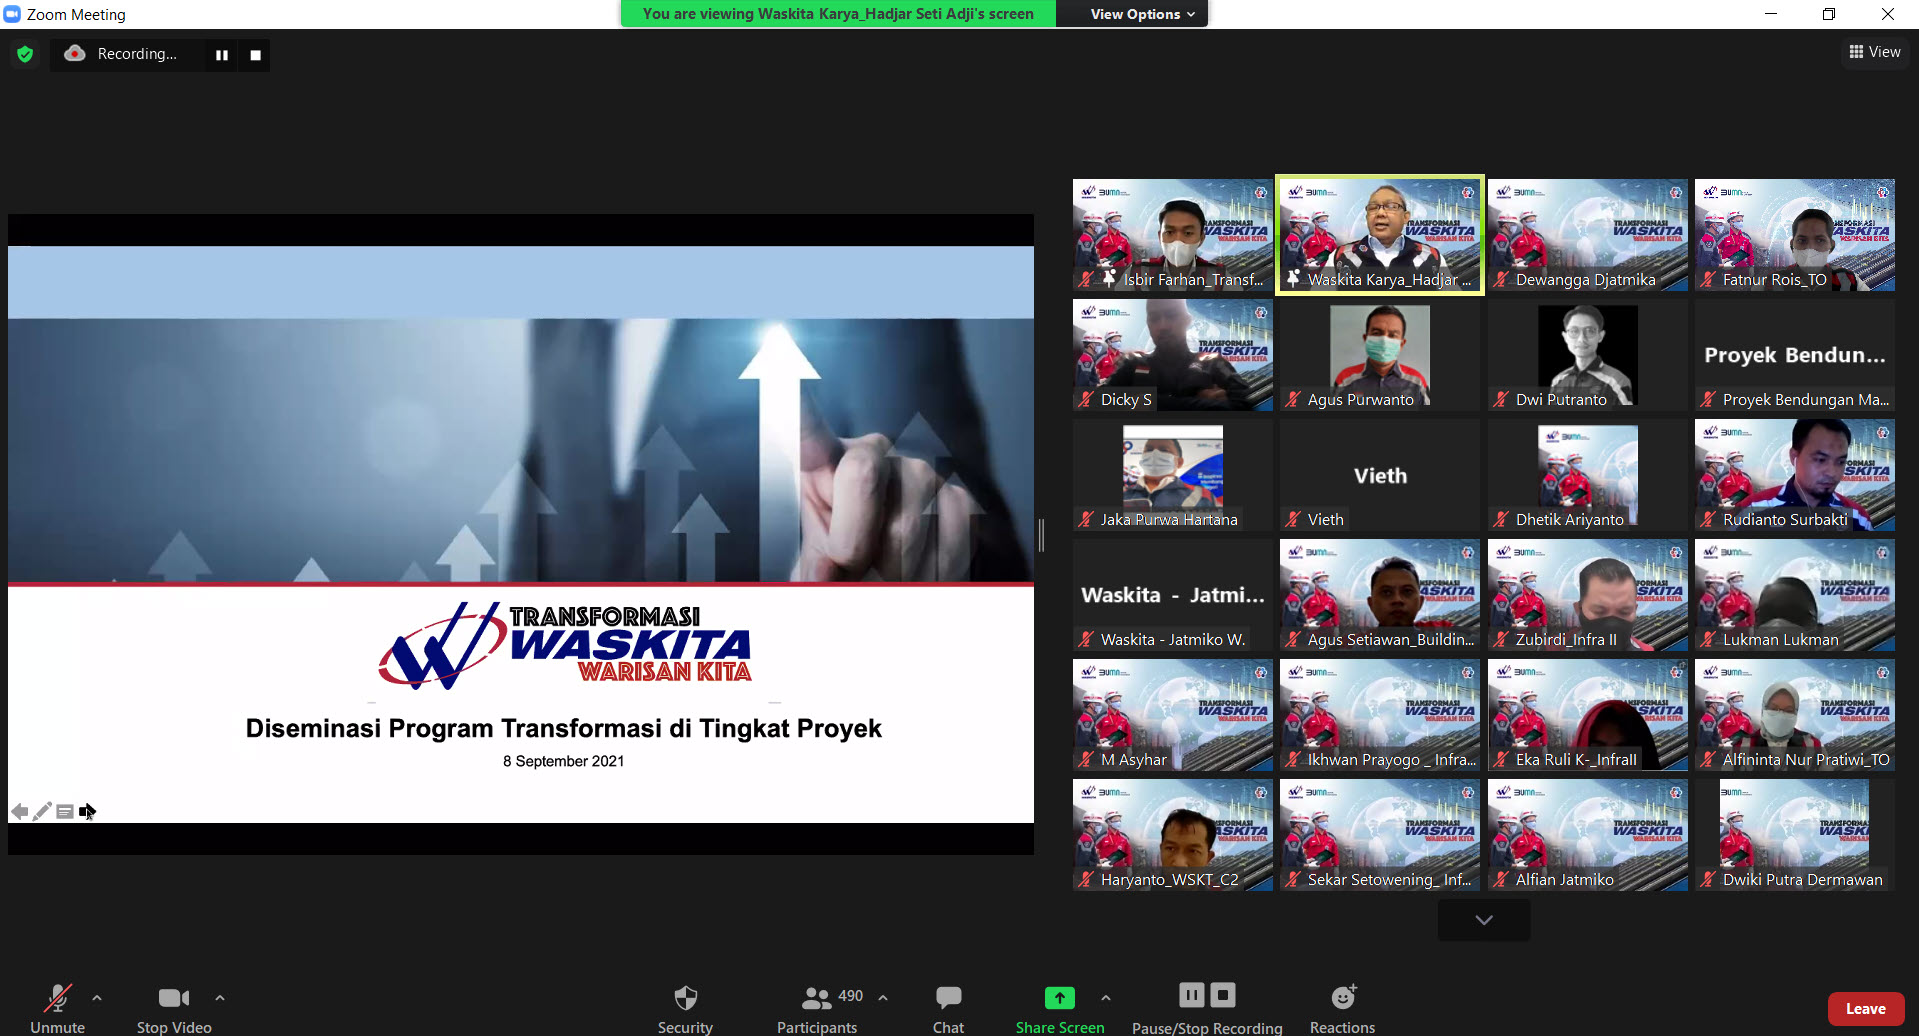
Task: Select the slide pen annotation tool
Action: pos(42,811)
